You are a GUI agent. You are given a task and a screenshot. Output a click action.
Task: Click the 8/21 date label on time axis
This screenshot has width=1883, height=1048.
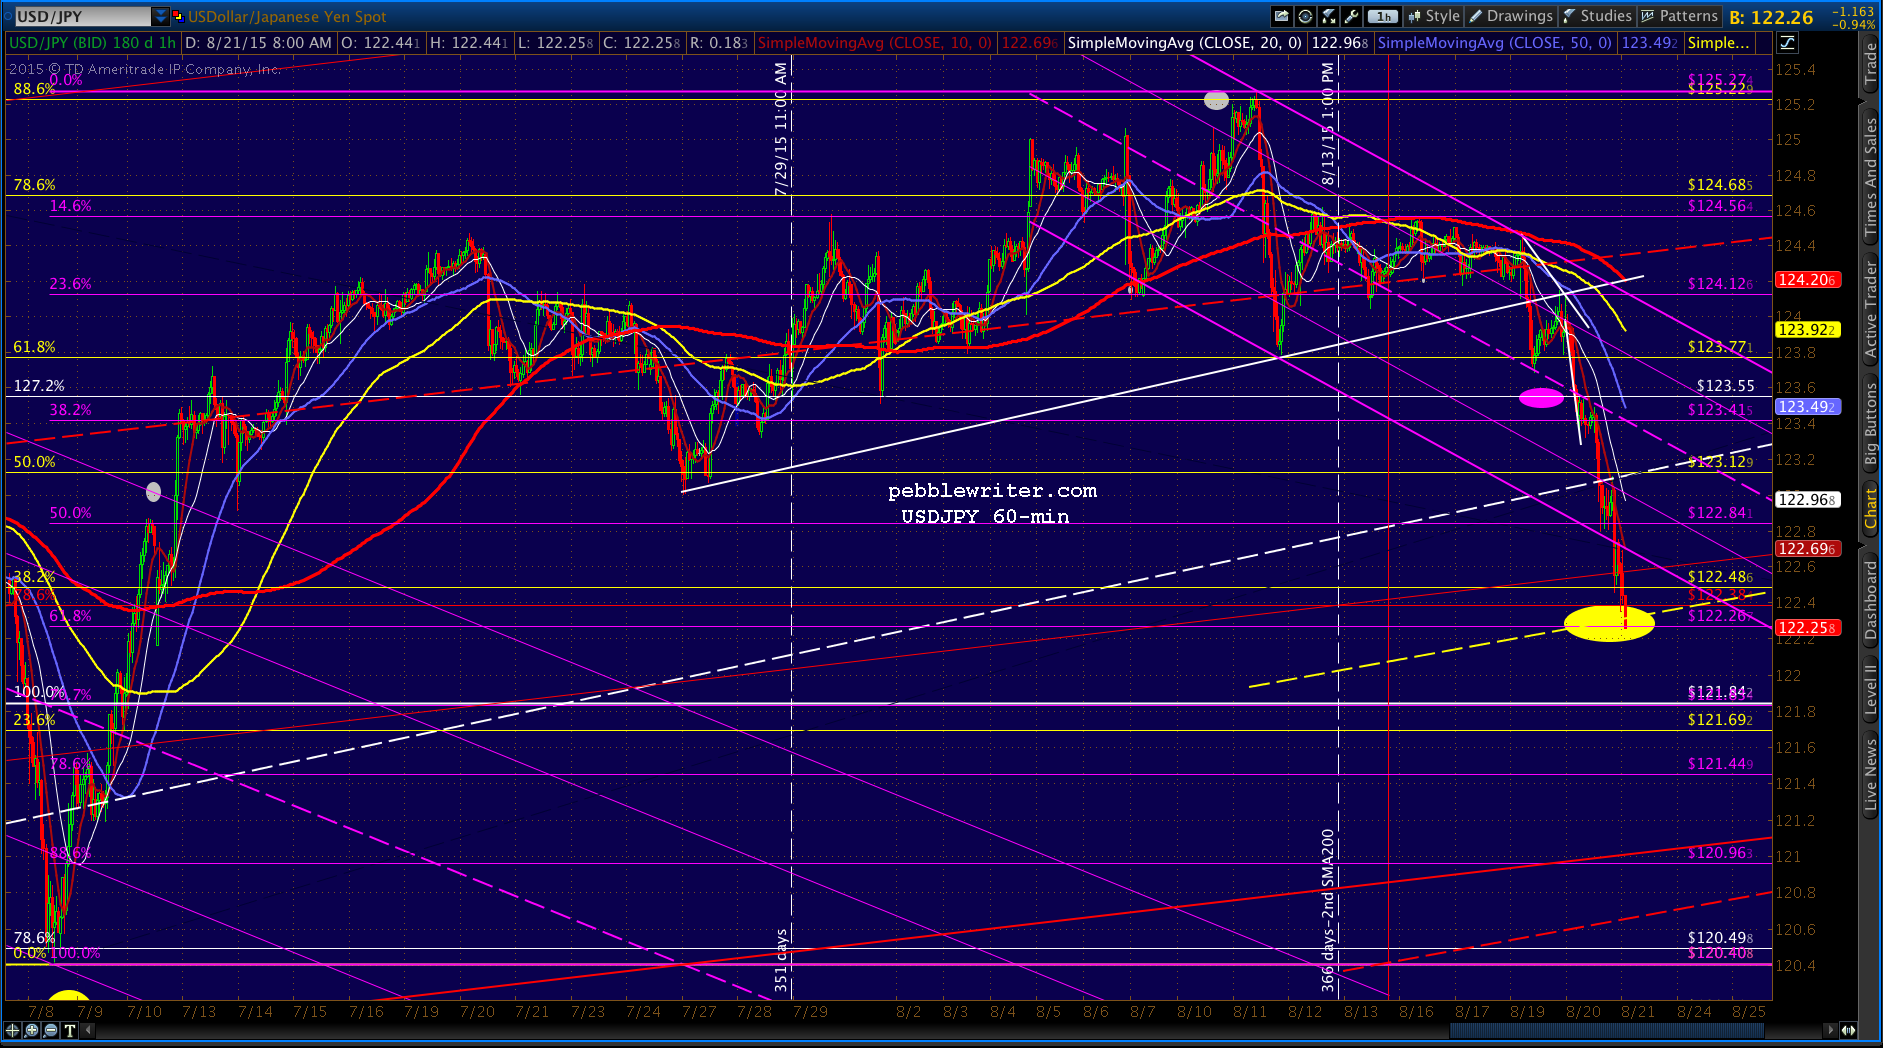coord(1638,1011)
